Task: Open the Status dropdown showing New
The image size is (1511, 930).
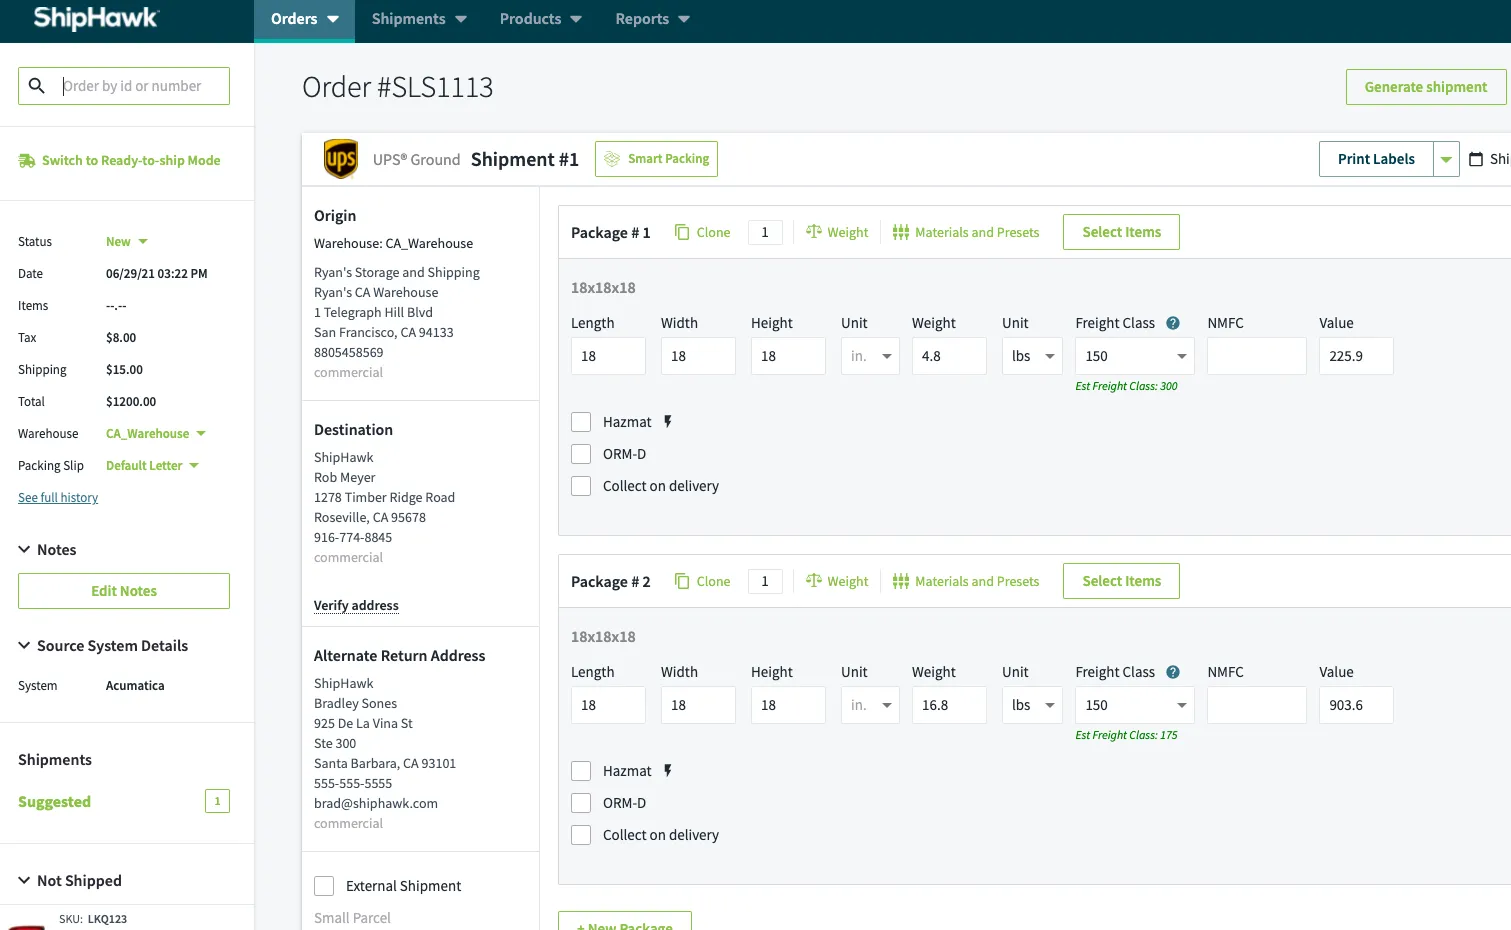Action: 126,241
